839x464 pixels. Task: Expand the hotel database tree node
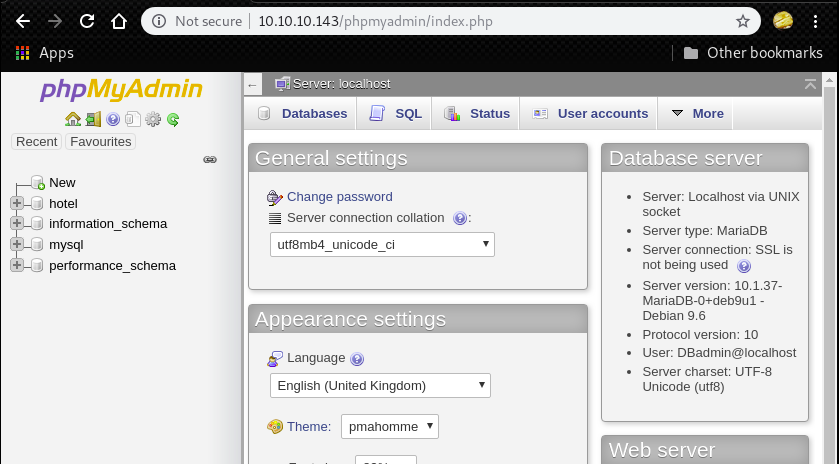pos(17,203)
